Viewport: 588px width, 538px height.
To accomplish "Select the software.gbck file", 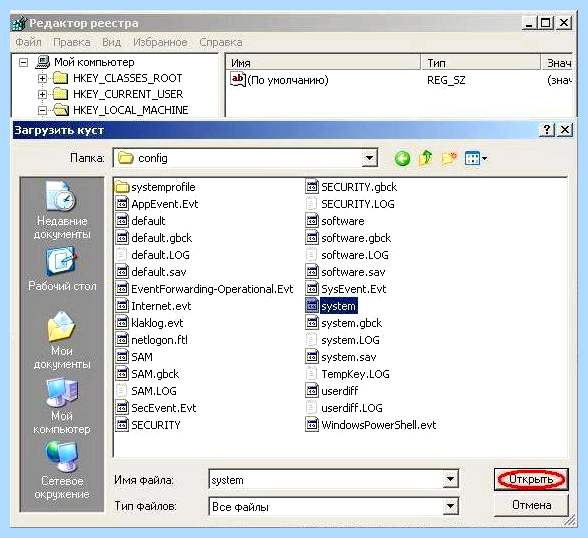I will (348, 238).
